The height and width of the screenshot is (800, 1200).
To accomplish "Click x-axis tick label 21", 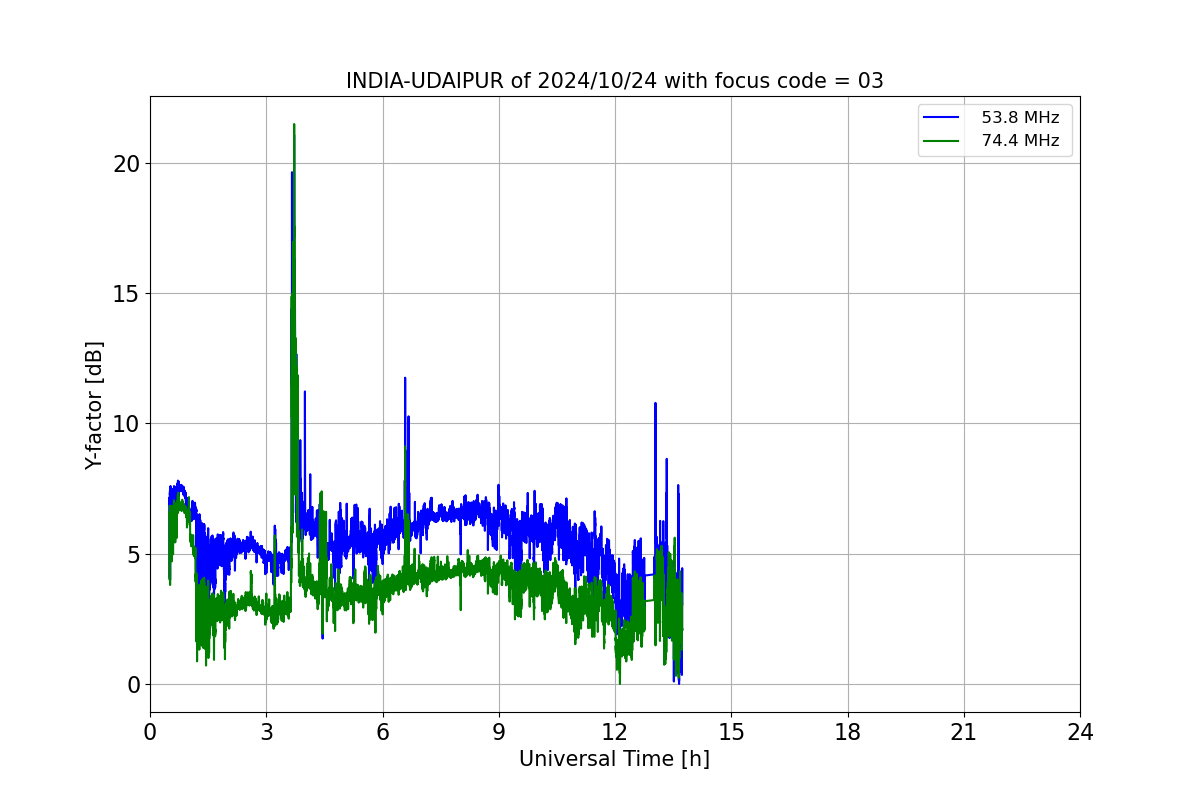I will coord(964,732).
